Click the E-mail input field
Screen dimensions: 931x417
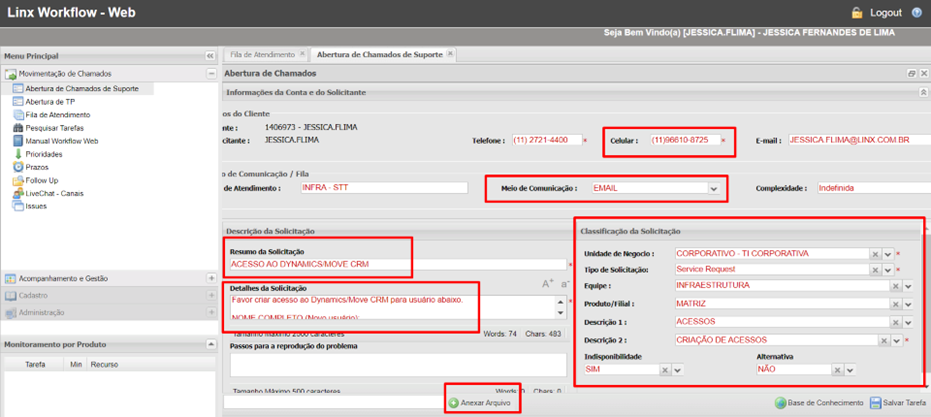click(859, 140)
